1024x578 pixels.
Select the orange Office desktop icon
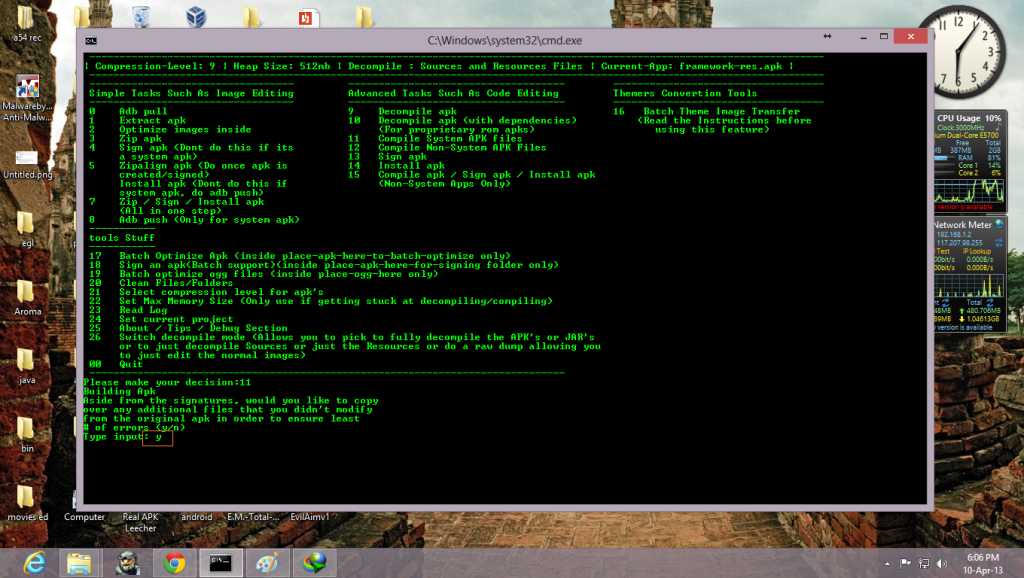click(x=306, y=17)
